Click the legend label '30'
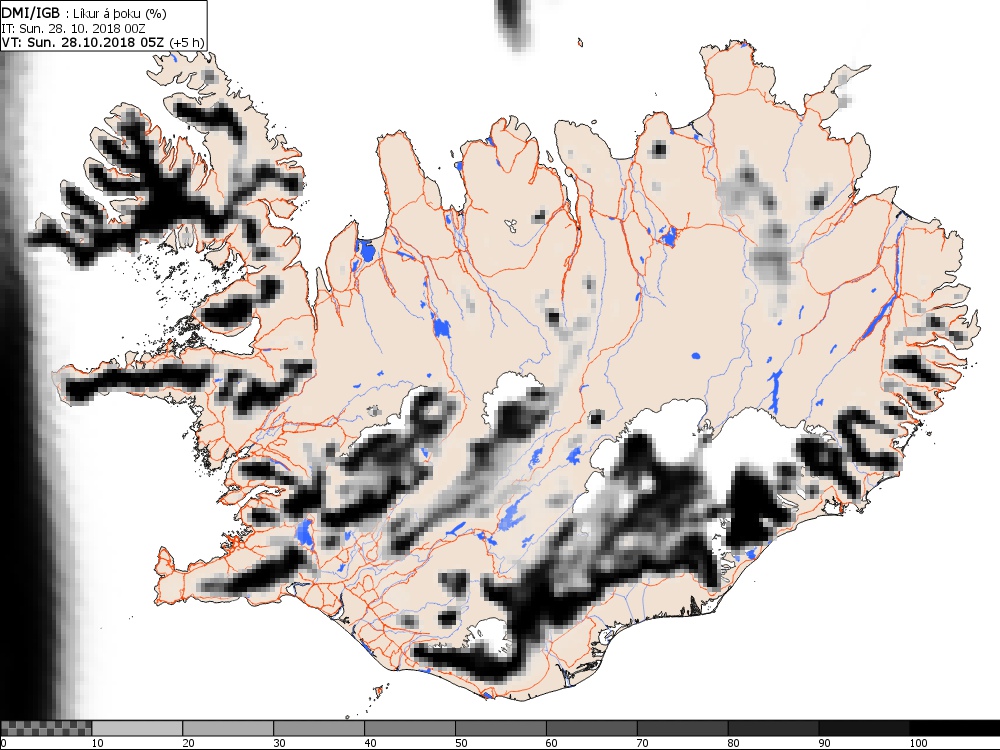The image size is (1000, 750). tap(279, 743)
